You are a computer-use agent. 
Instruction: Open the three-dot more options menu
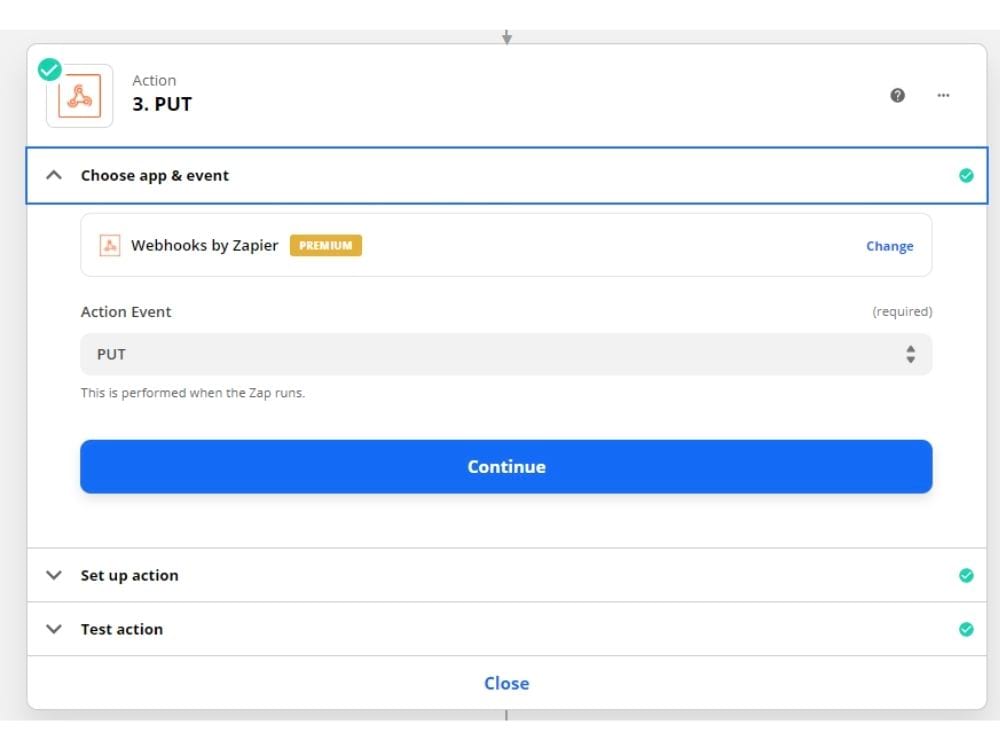(943, 96)
